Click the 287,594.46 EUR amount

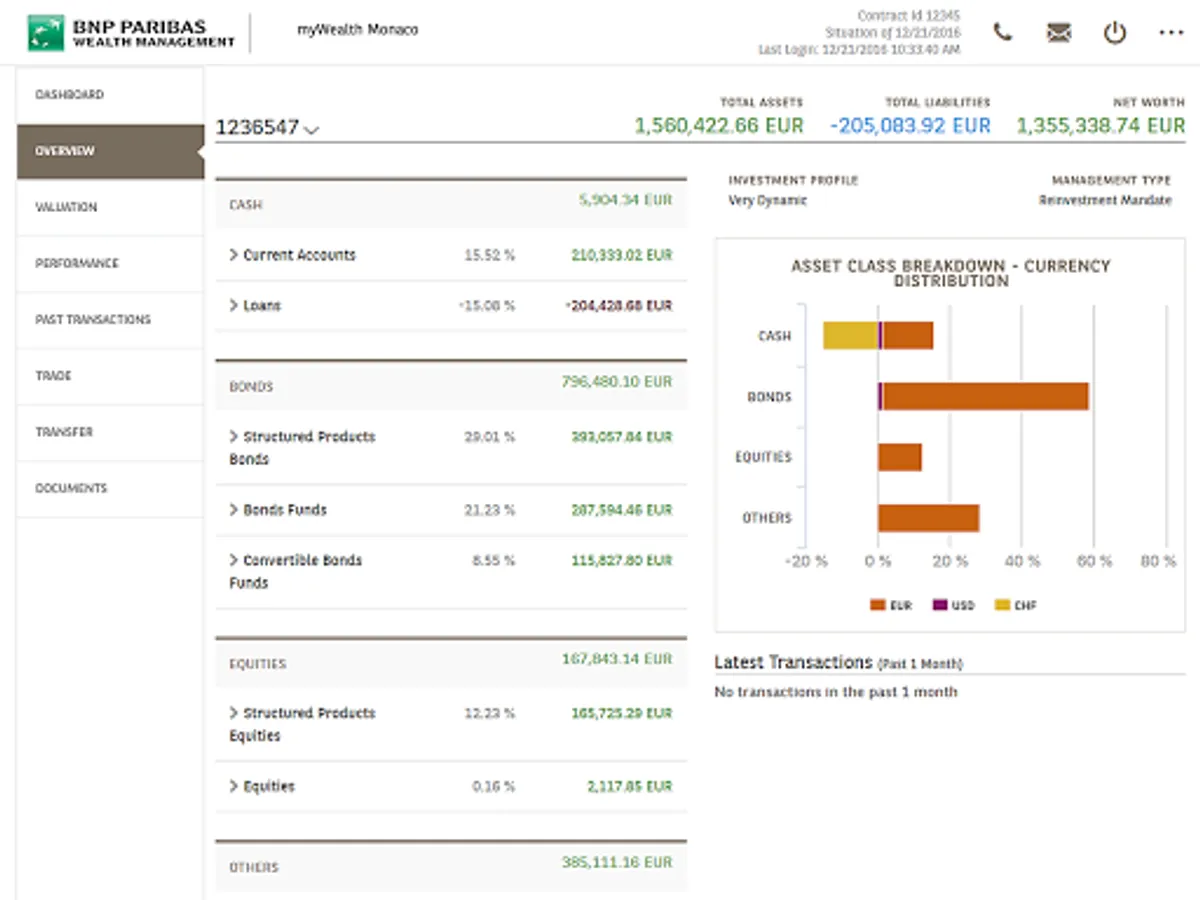point(622,510)
